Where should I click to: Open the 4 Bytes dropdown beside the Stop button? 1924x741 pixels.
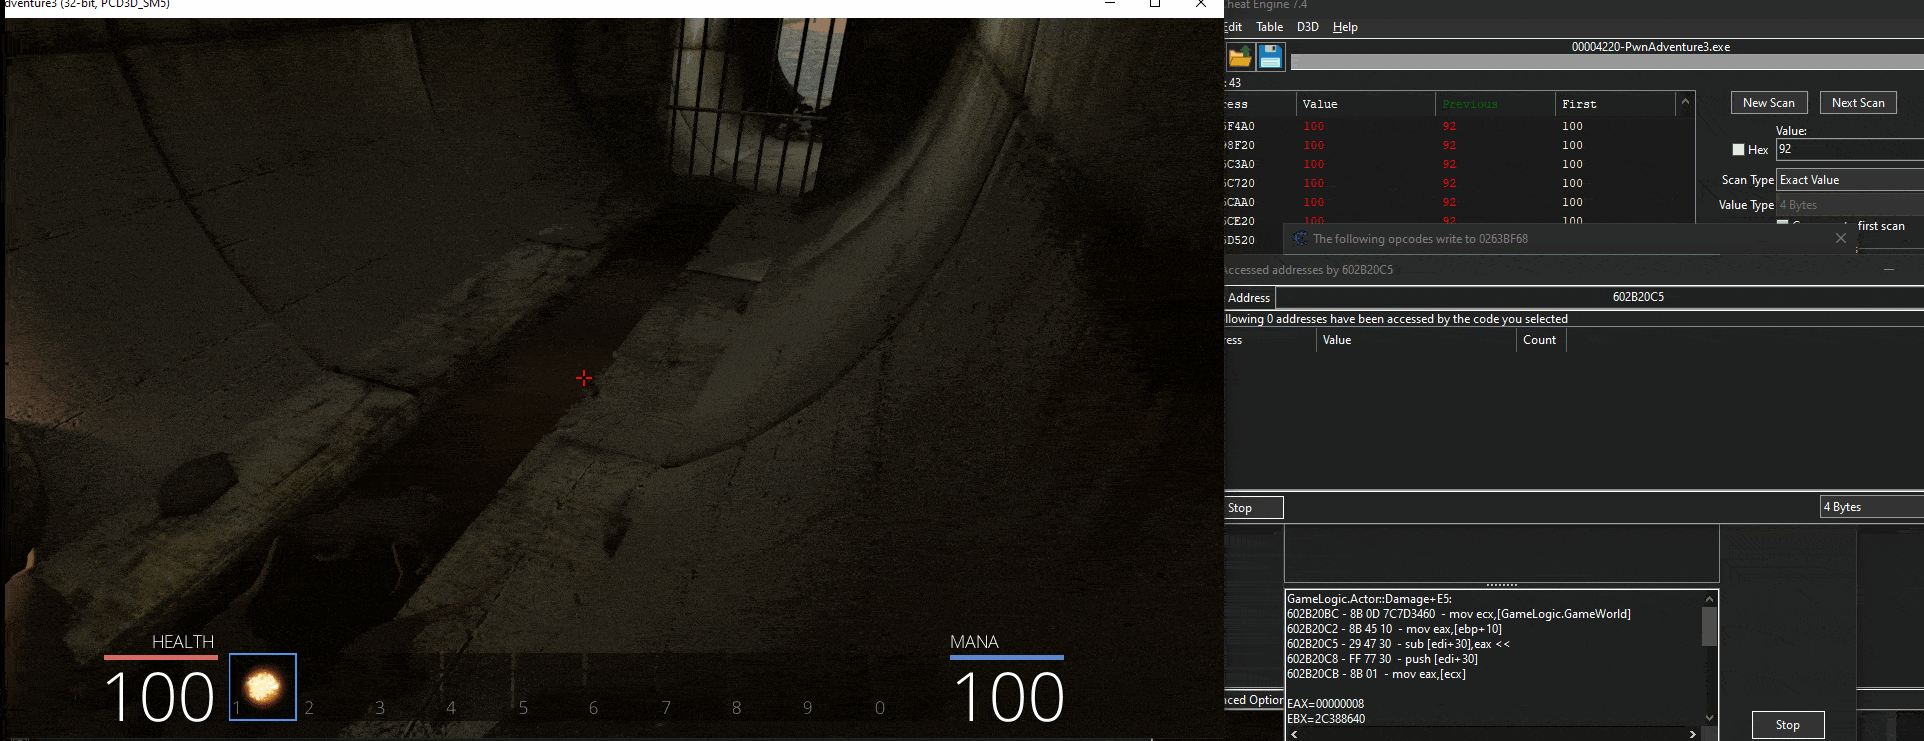(1872, 507)
